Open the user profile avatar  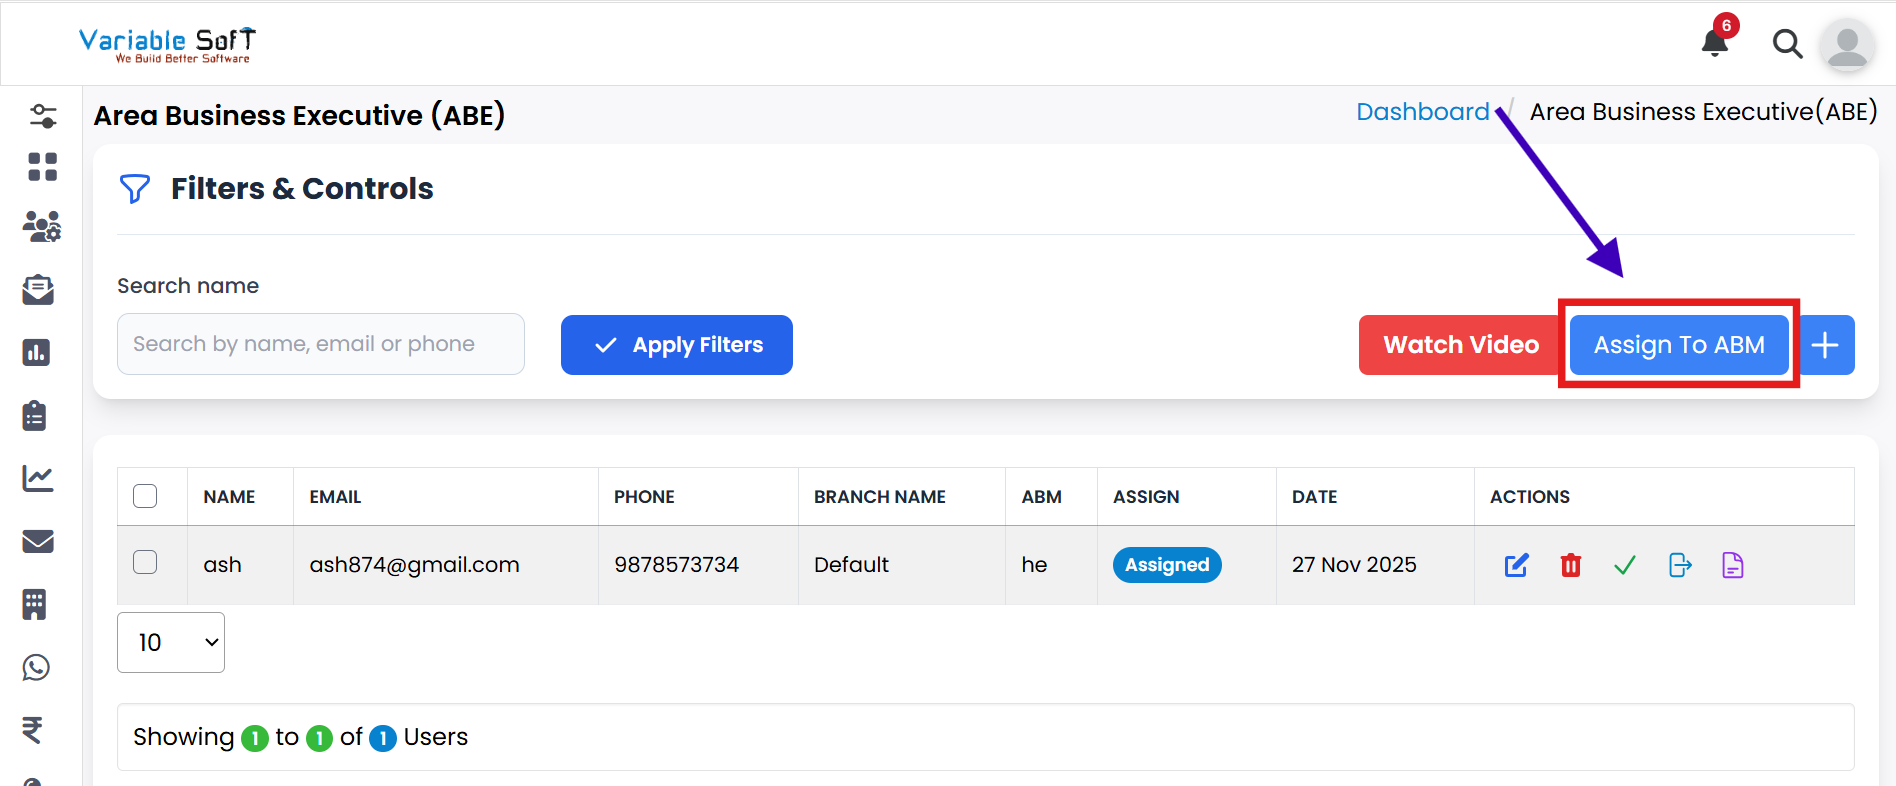point(1846,45)
